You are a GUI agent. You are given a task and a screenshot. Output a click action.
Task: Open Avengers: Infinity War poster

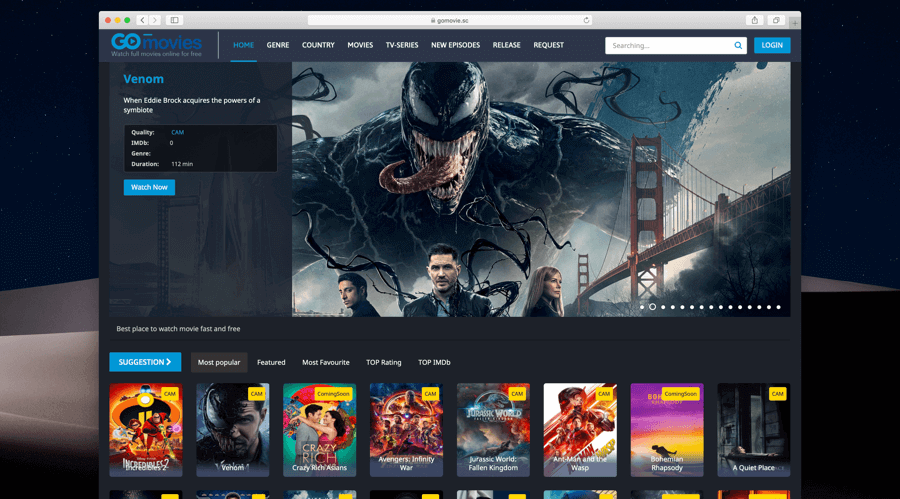click(406, 430)
